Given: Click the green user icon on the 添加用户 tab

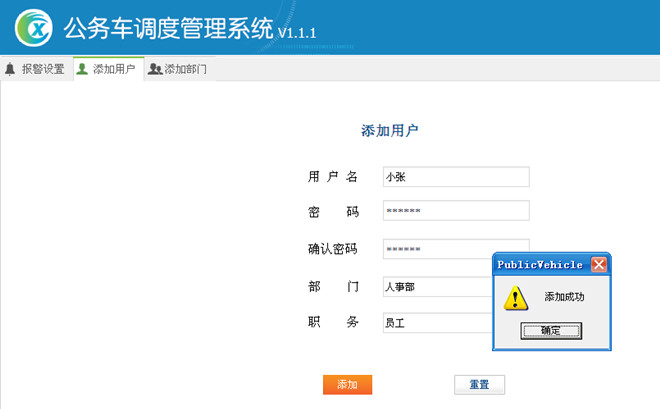Looking at the screenshot, I should [x=82, y=70].
